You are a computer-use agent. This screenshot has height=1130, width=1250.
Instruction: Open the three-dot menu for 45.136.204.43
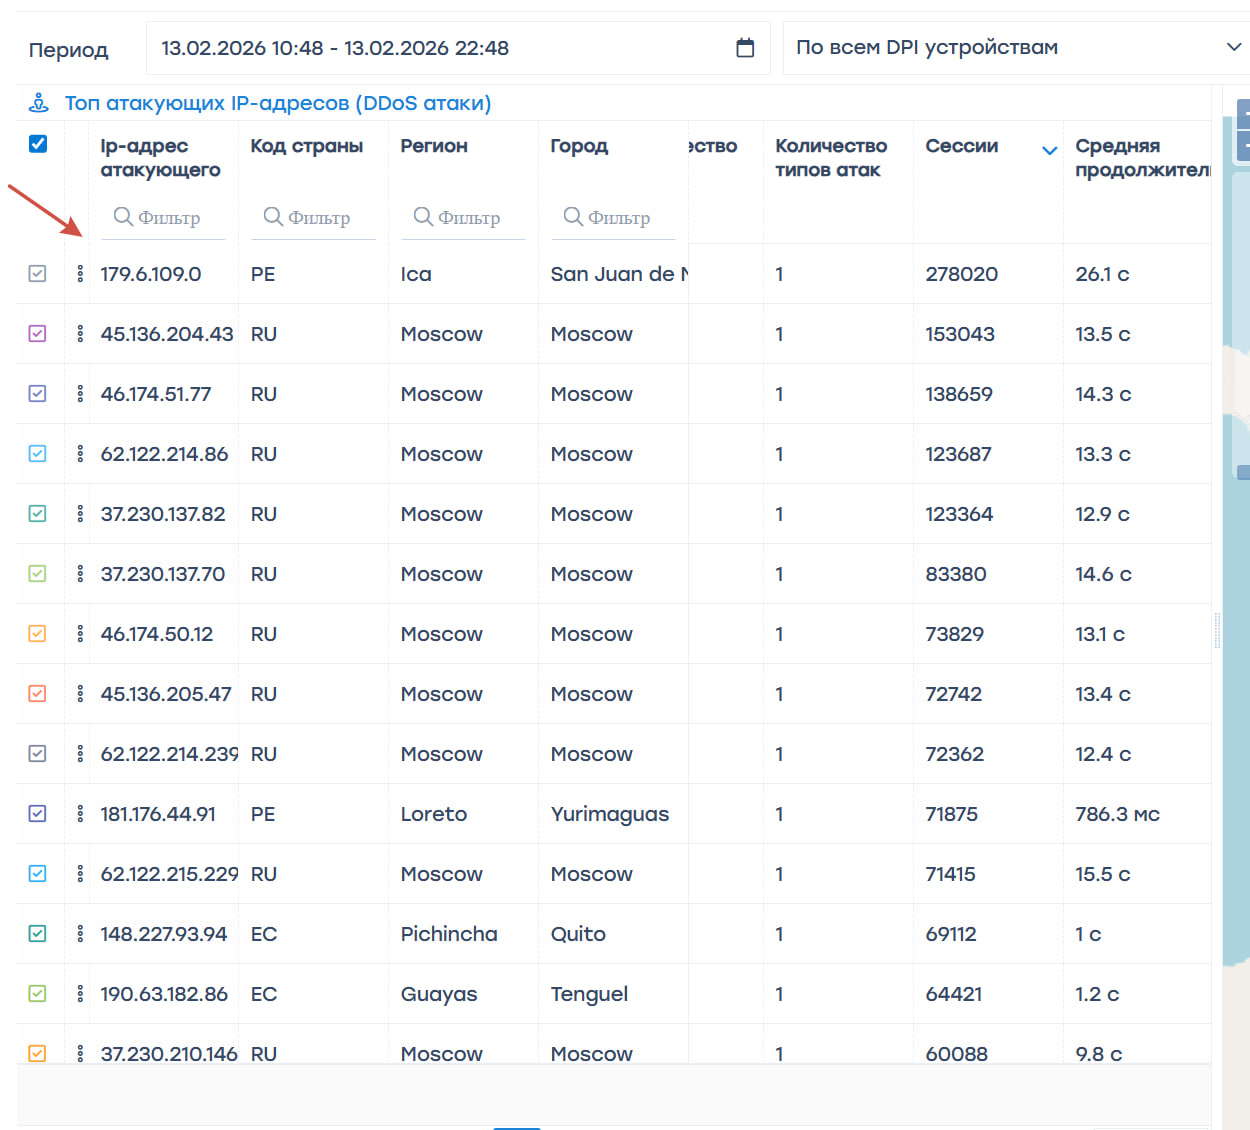click(x=80, y=334)
